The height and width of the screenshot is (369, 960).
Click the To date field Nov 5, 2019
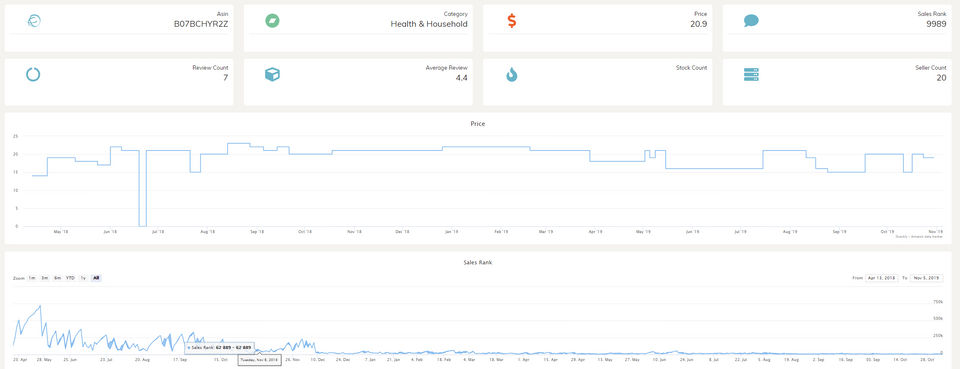tap(926, 278)
